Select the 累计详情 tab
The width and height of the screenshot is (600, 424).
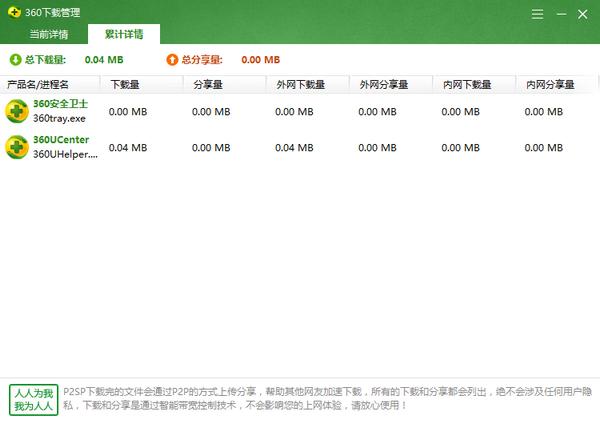click(x=124, y=34)
